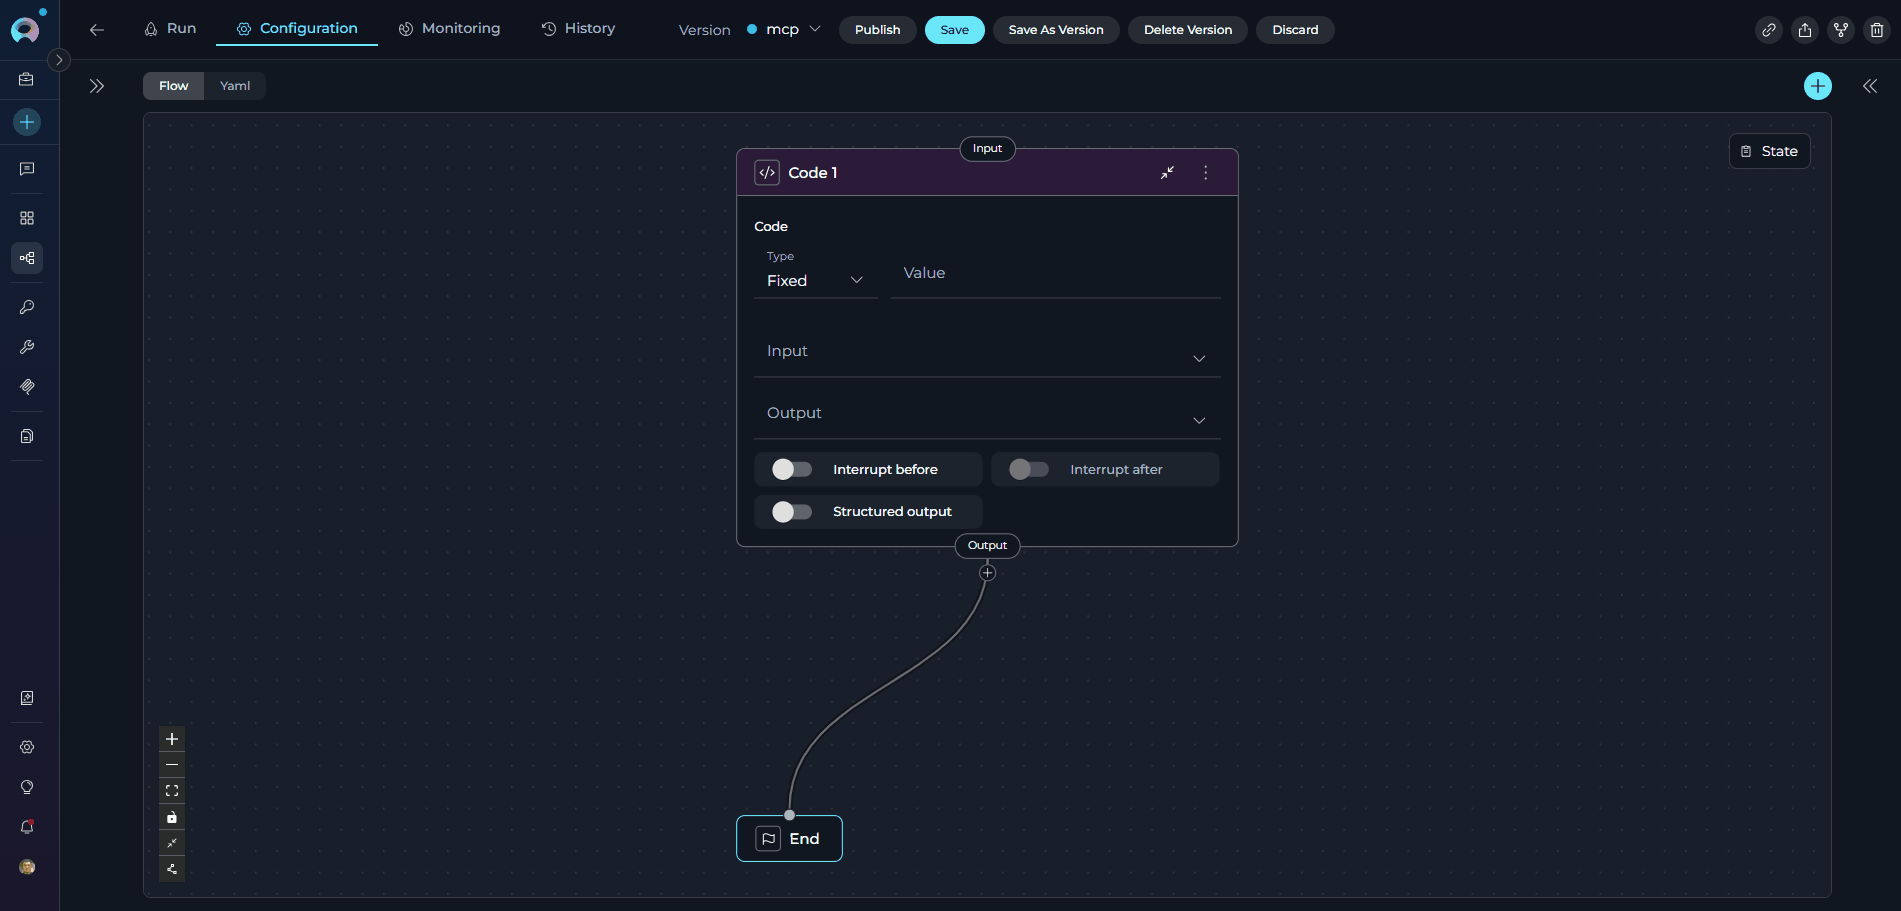Viewport: 1901px width, 911px height.
Task: Click the share export icon in top bar
Action: coord(1804,30)
